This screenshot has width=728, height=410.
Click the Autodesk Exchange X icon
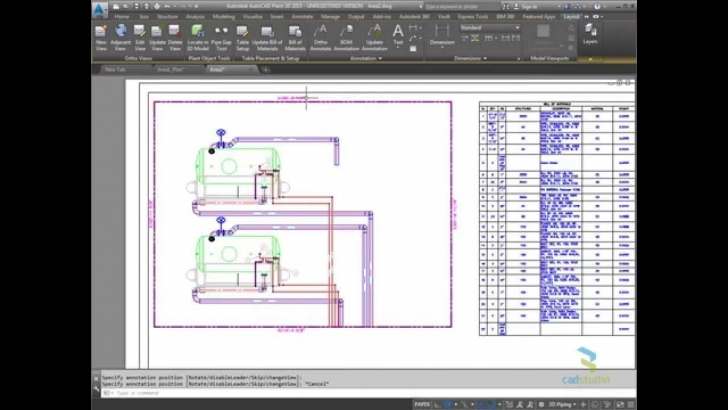pyautogui.click(x=568, y=7)
